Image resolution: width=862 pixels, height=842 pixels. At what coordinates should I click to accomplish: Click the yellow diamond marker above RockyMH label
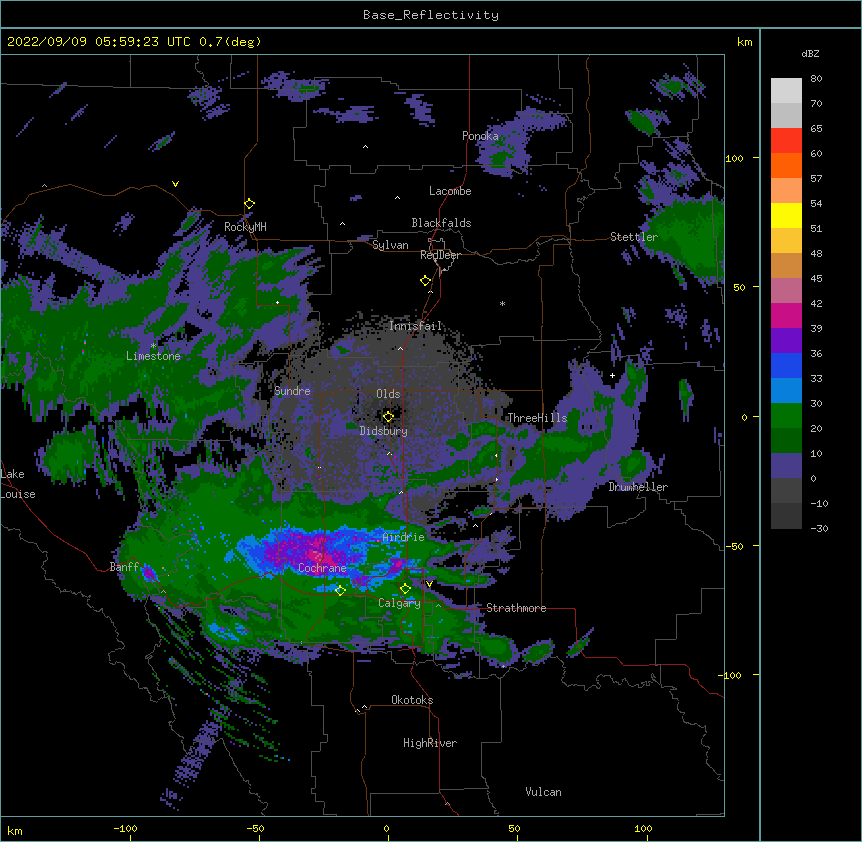pos(249,204)
